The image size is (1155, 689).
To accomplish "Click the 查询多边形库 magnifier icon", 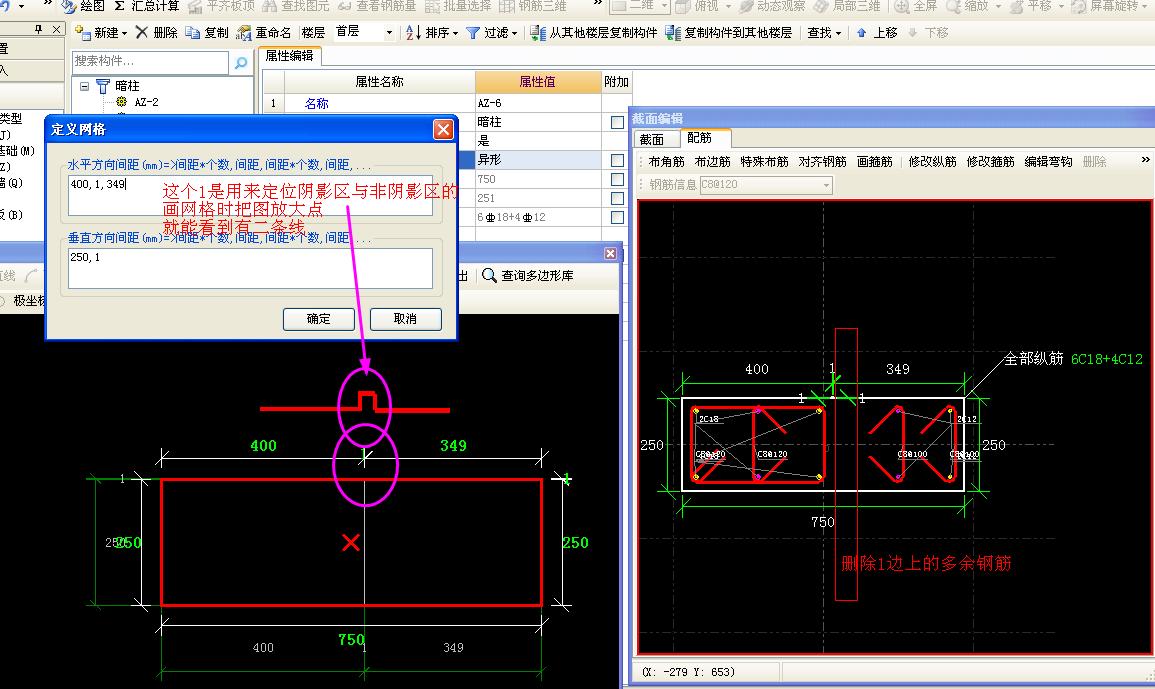I will point(489,276).
